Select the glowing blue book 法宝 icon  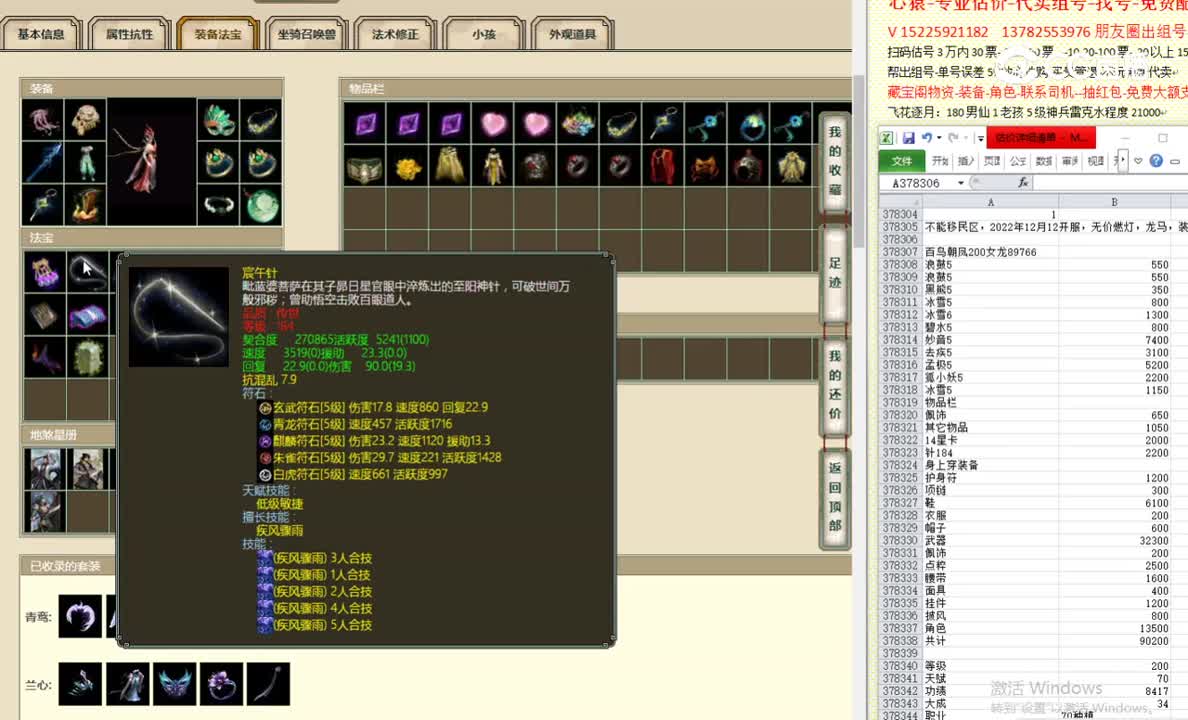tap(88, 315)
